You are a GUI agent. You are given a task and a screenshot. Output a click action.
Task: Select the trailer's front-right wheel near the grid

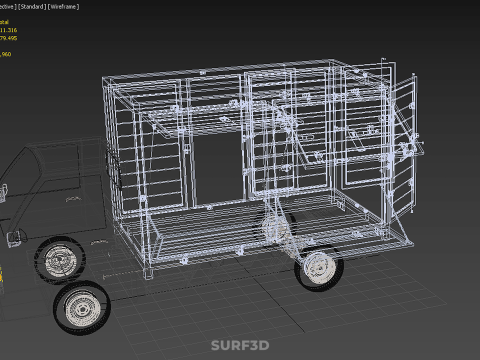pos(319,267)
